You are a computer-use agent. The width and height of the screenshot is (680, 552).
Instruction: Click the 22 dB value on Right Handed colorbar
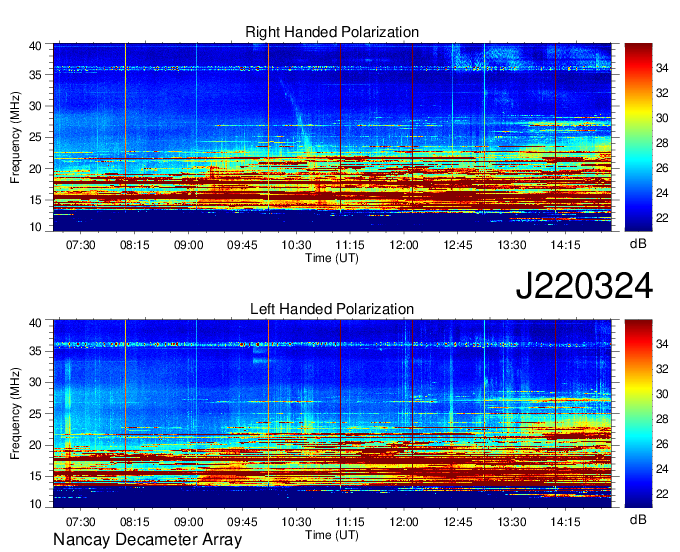point(662,218)
